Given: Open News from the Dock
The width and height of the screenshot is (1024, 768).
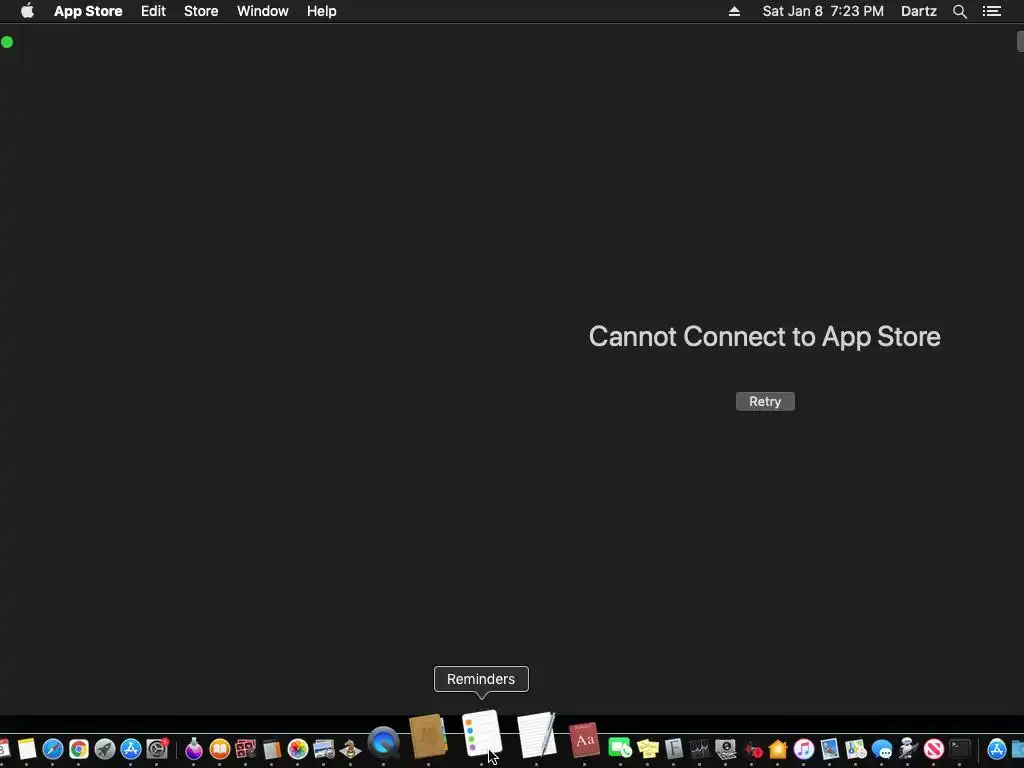Looking at the screenshot, I should tap(934, 749).
